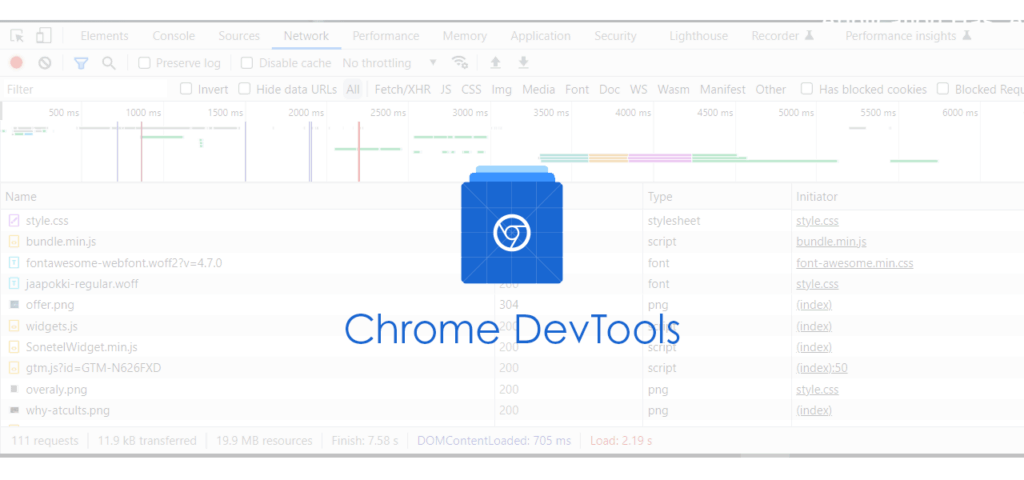Sort by the Initiator column header
The height and width of the screenshot is (480, 1024).
[817, 197]
